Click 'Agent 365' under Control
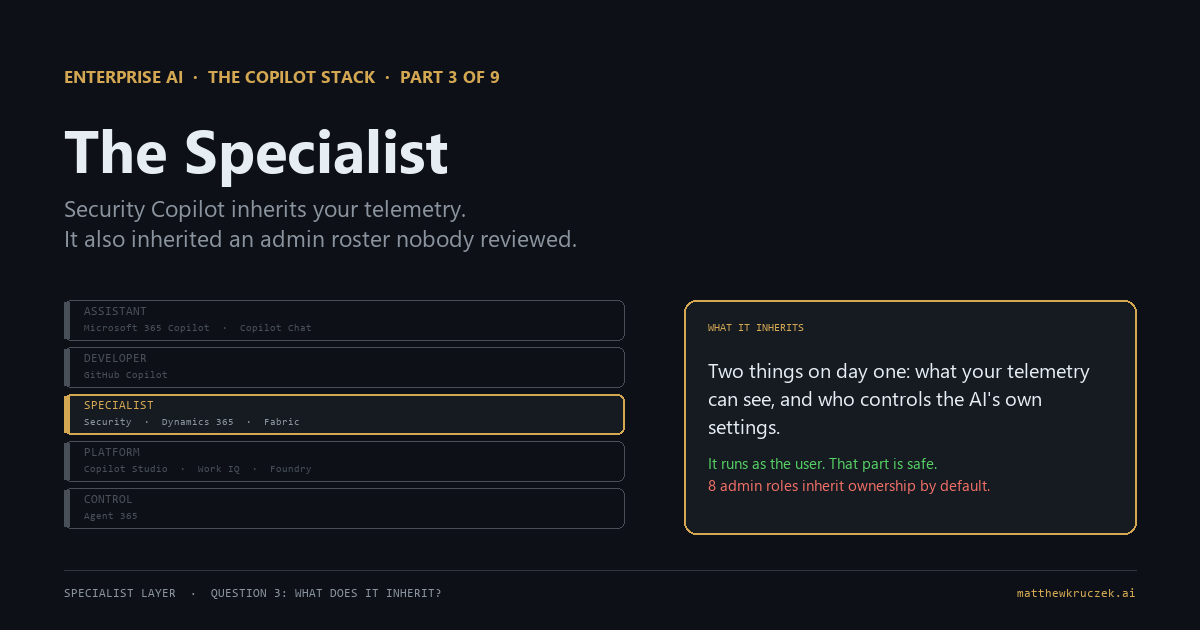The height and width of the screenshot is (630, 1200). pos(111,516)
